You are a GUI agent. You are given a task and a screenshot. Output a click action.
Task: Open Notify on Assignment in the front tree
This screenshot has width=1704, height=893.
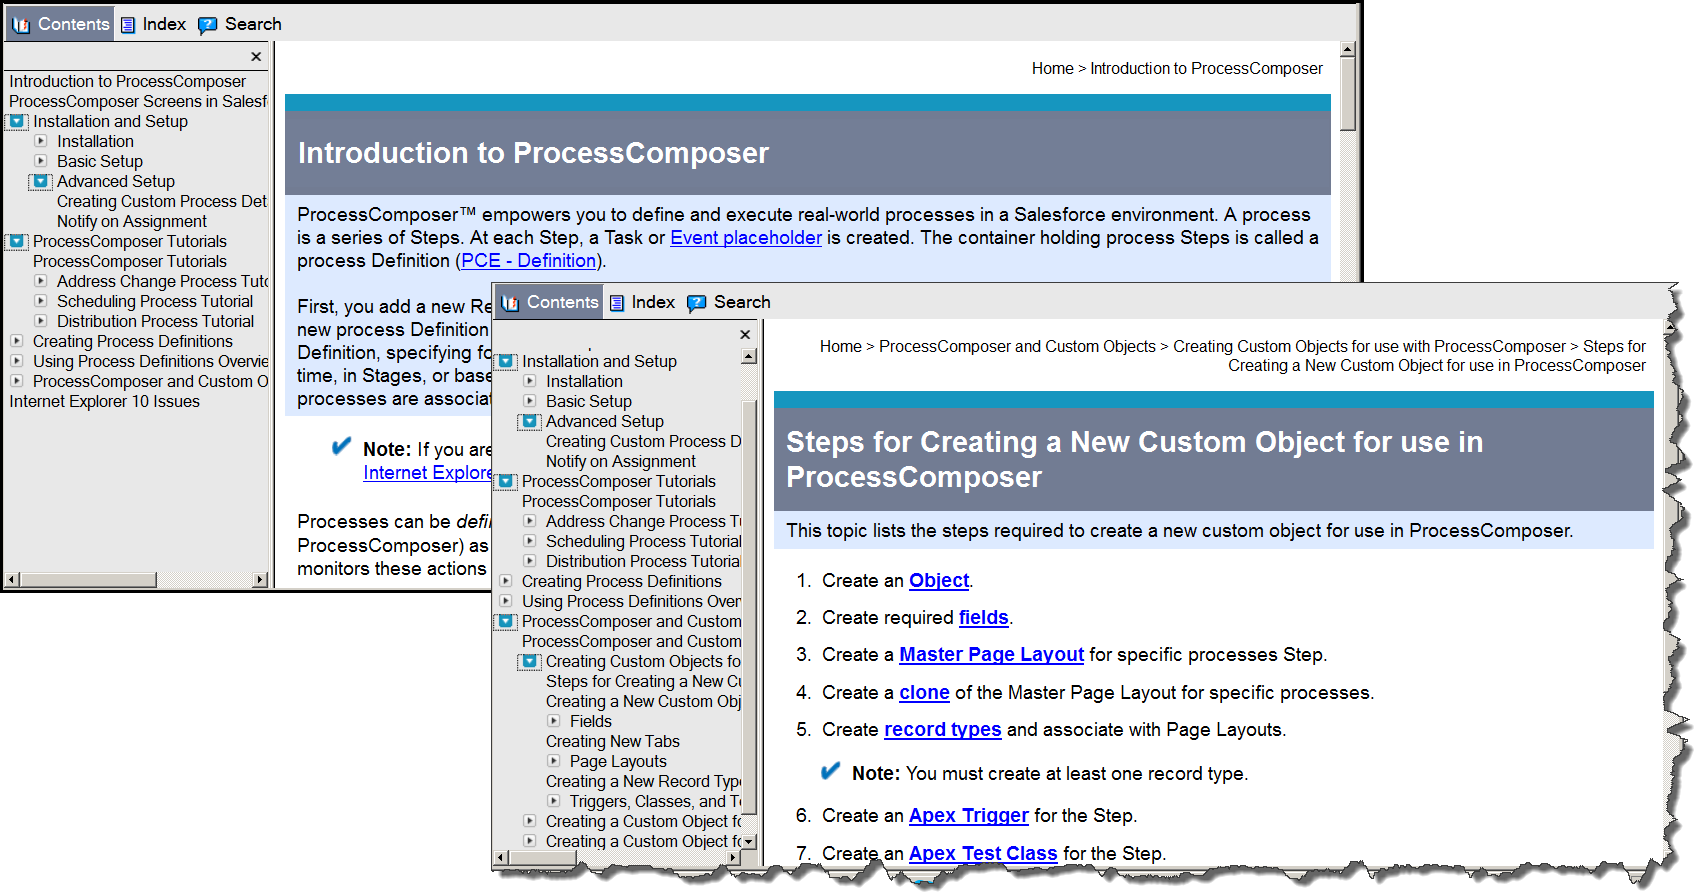click(621, 461)
